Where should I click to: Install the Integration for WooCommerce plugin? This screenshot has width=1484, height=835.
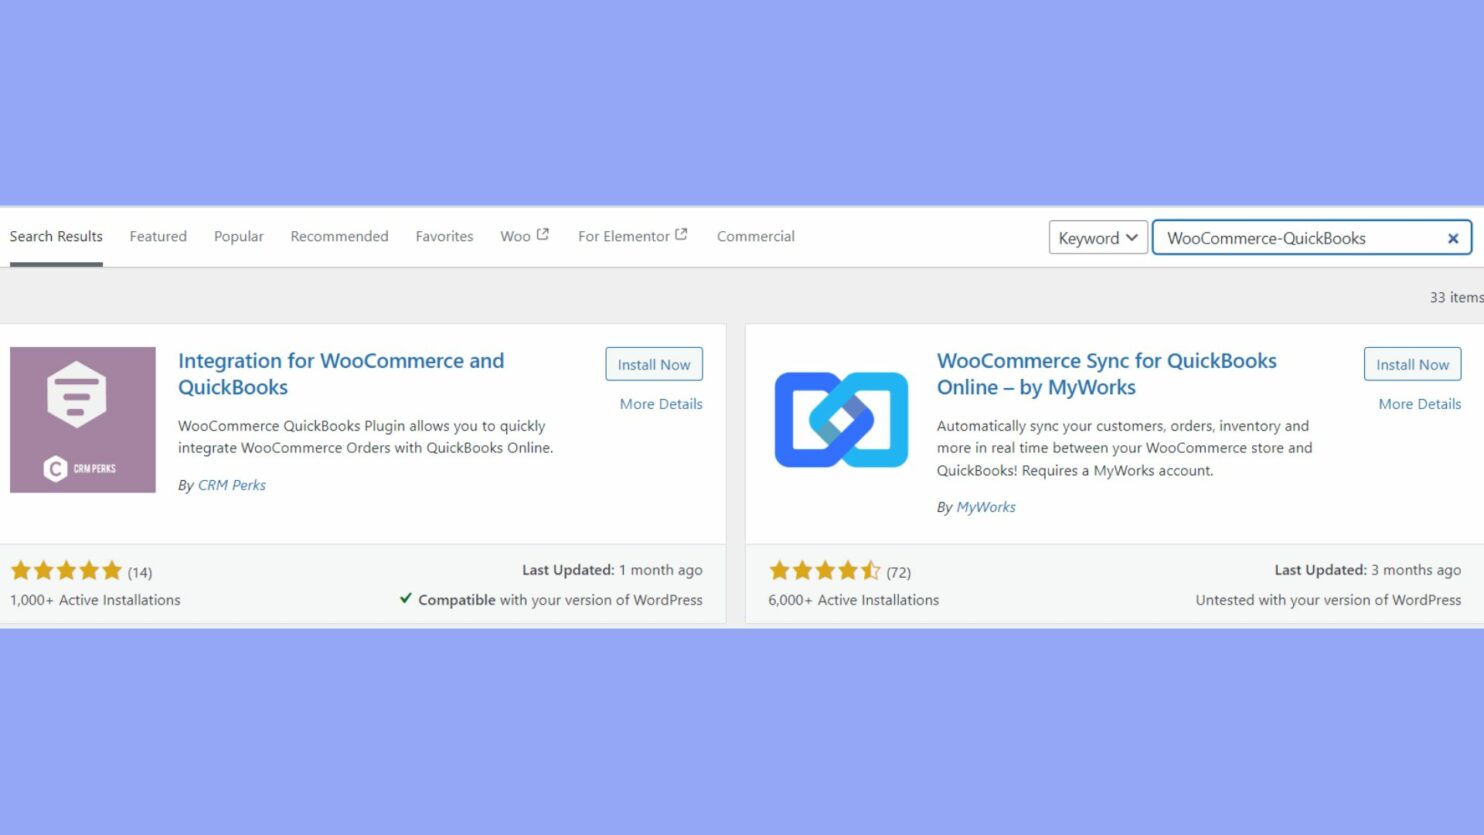pos(654,364)
